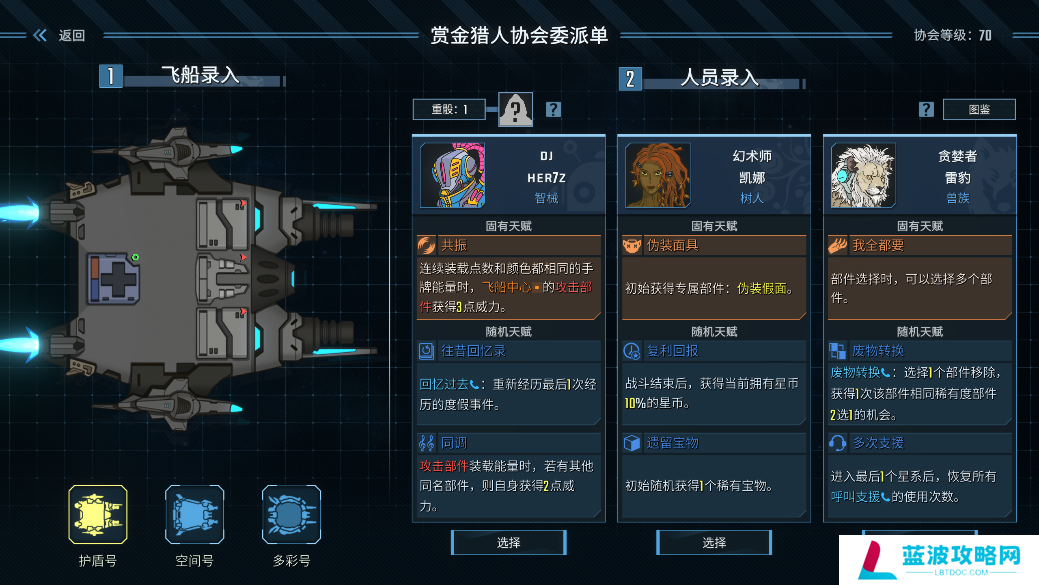The width and height of the screenshot is (1039, 585).
Task: Click the 往昔回忆录 random talent icon
Action: [426, 351]
